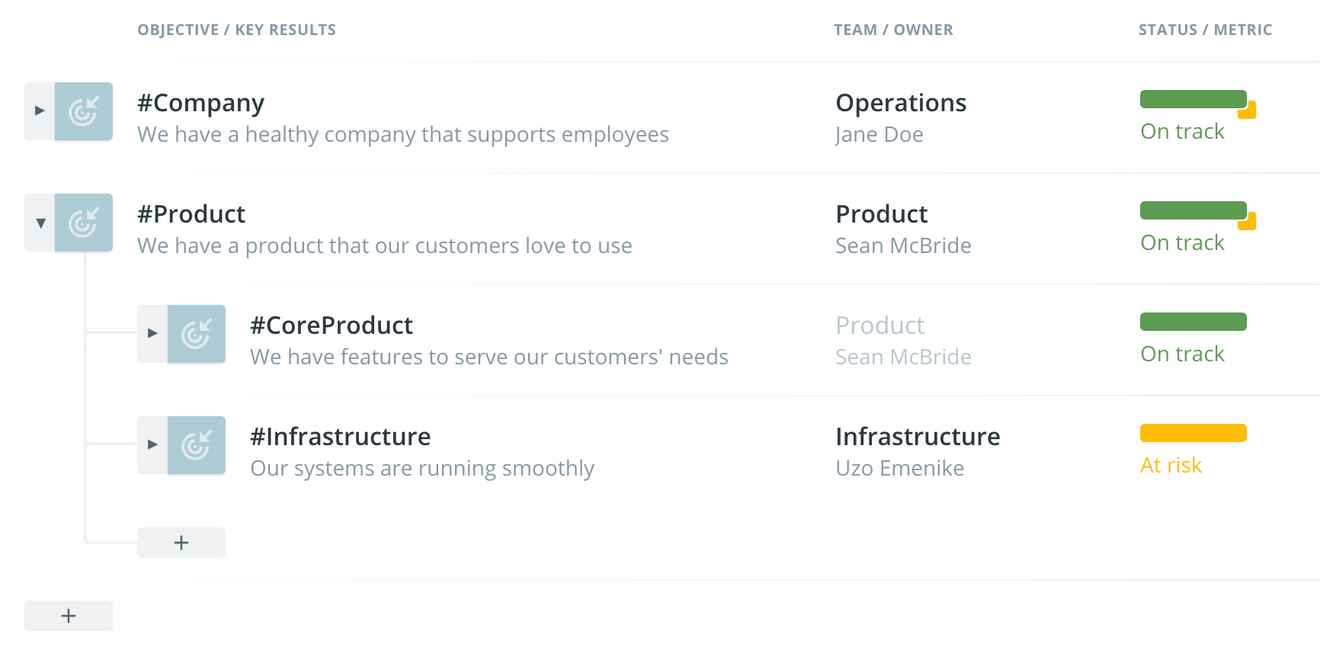Click the #CoreProduct objective target icon
The width and height of the screenshot is (1320, 657).
[x=197, y=333]
